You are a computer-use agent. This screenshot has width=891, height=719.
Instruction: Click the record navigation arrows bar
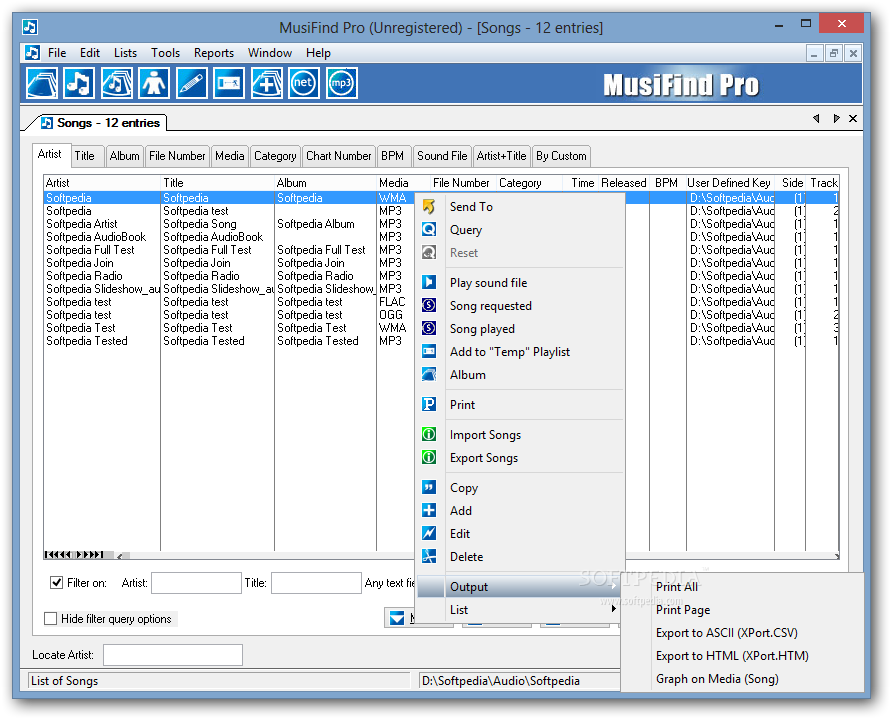(x=74, y=554)
